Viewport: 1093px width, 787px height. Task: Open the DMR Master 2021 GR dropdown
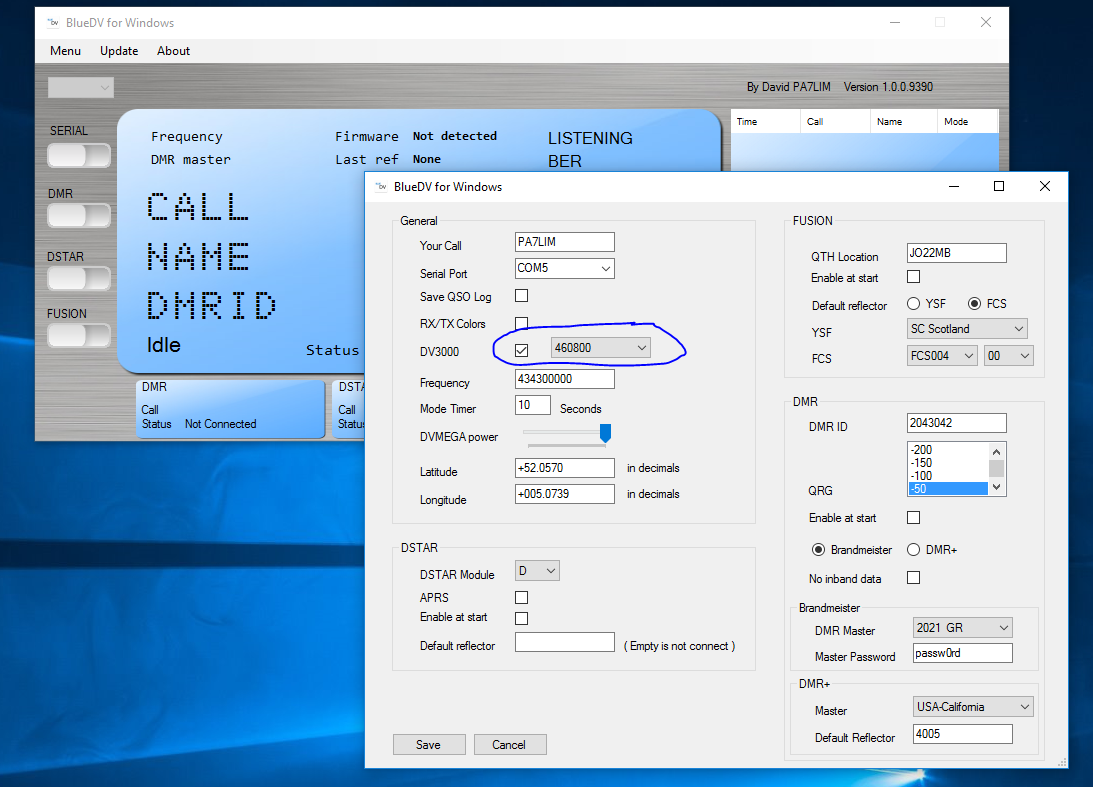963,627
